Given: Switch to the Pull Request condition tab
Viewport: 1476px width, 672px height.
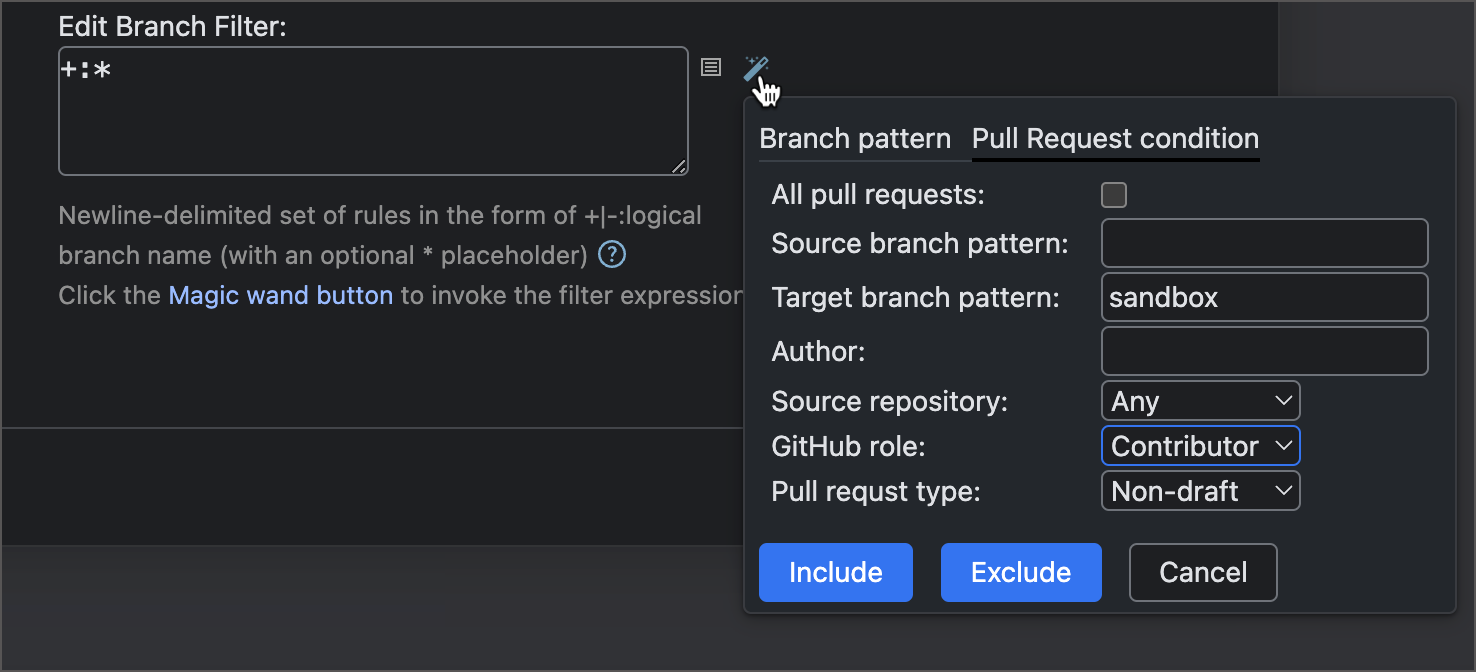Looking at the screenshot, I should 1114,138.
